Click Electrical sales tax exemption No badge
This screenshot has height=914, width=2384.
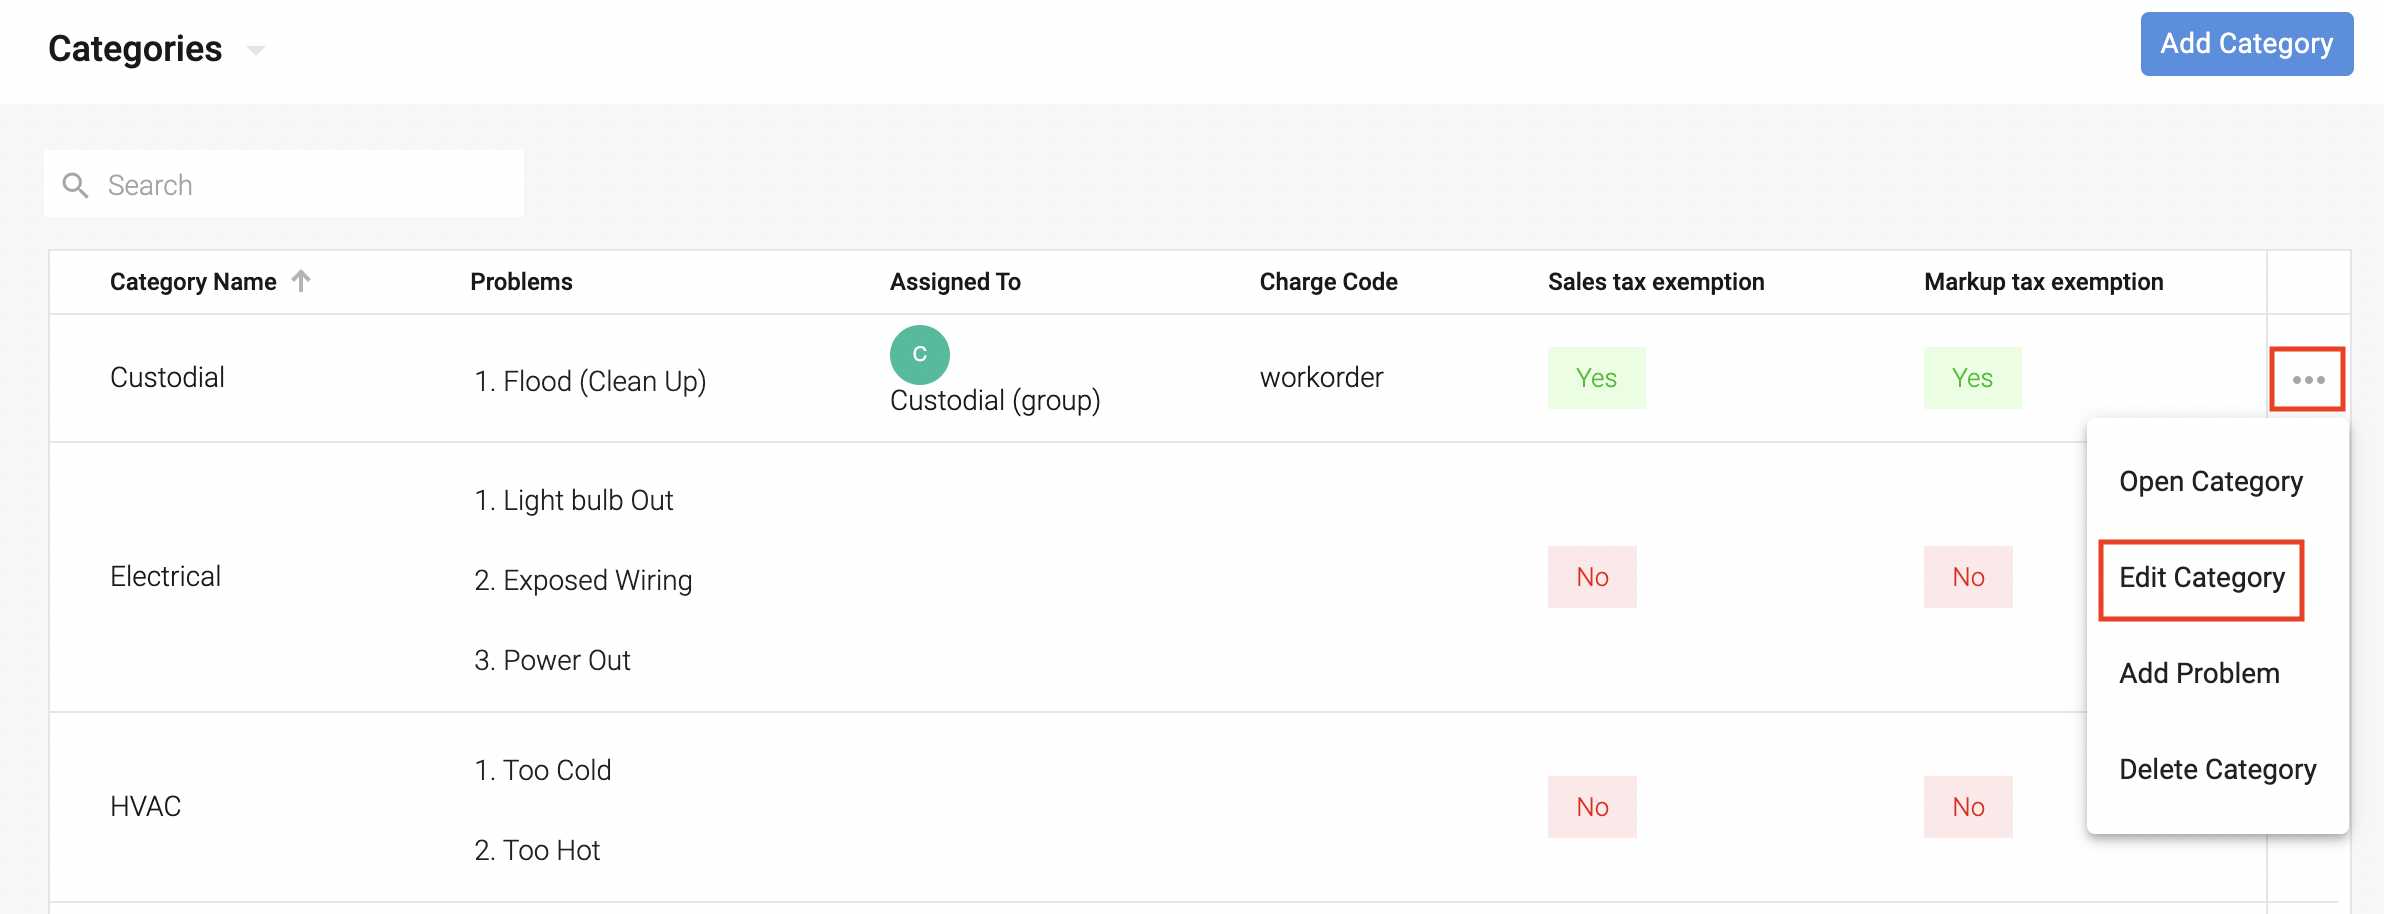point(1592,577)
